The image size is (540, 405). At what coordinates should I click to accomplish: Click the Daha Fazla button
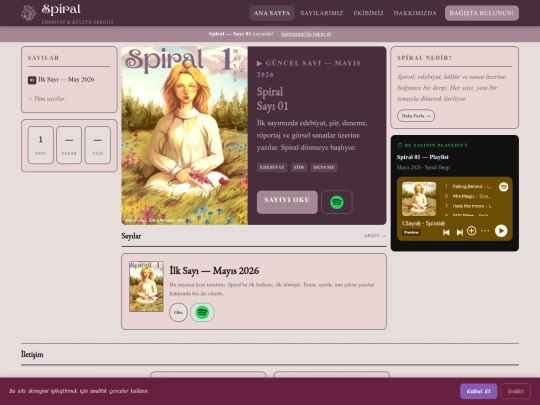pyautogui.click(x=416, y=116)
